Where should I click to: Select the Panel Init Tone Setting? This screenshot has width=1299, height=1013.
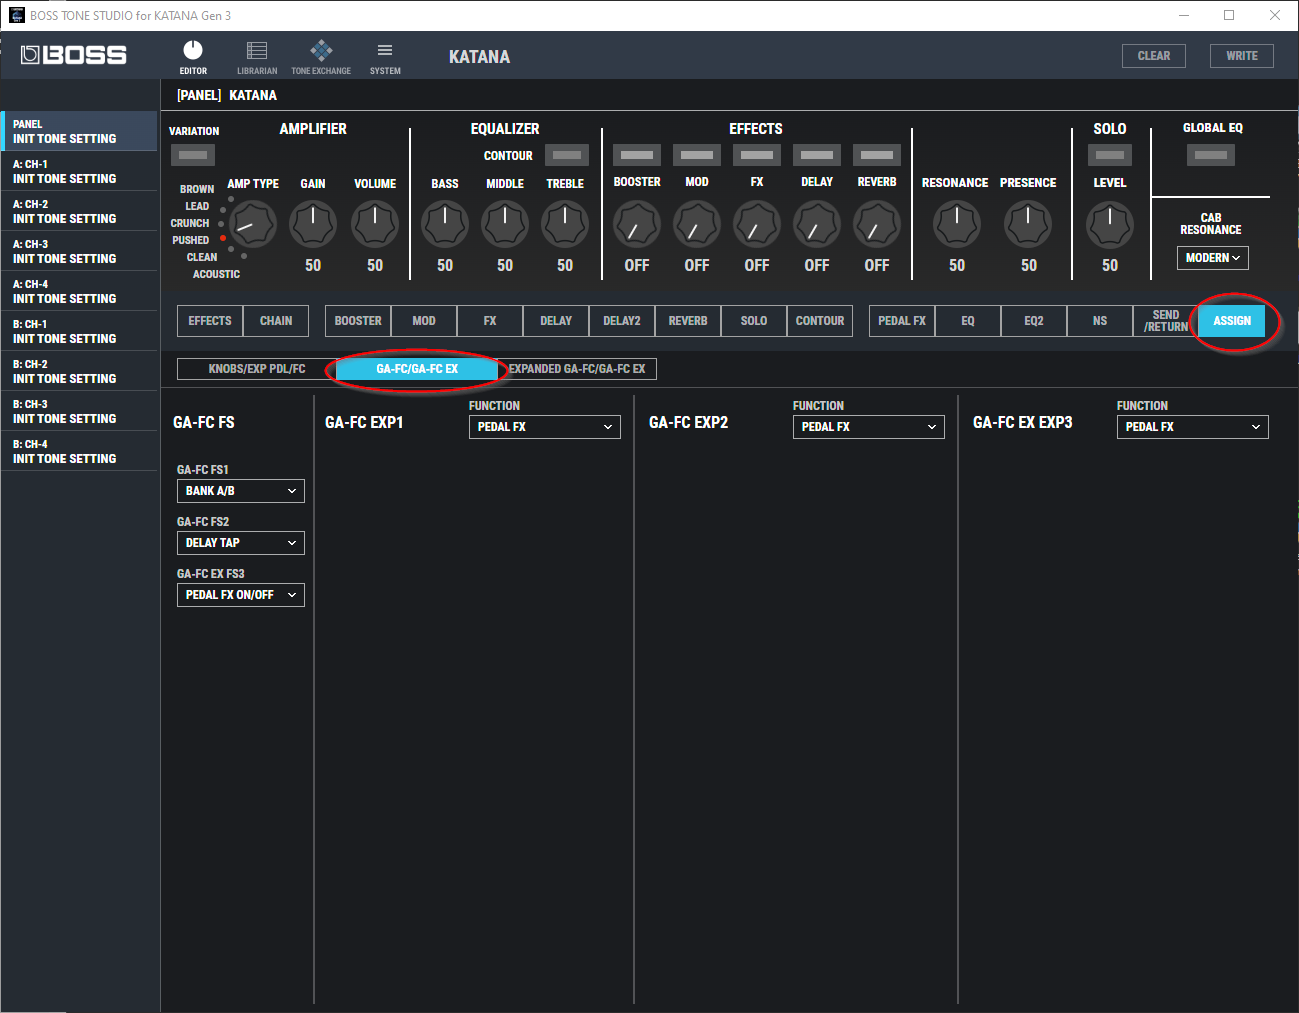79,131
